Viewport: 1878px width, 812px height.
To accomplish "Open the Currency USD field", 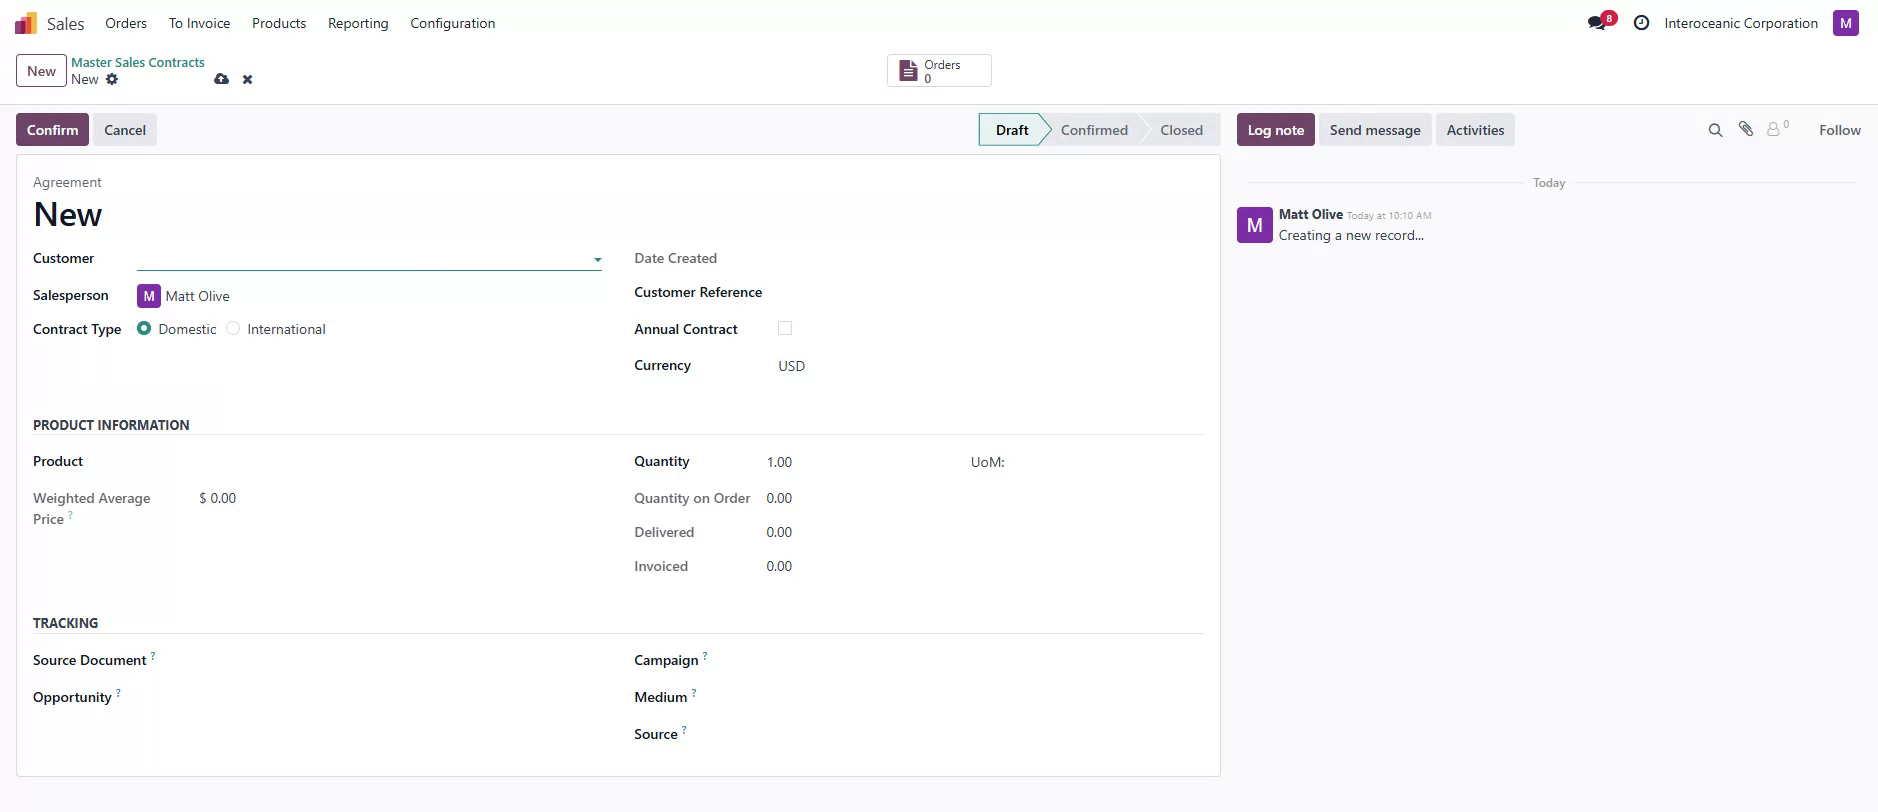I will click(x=791, y=366).
